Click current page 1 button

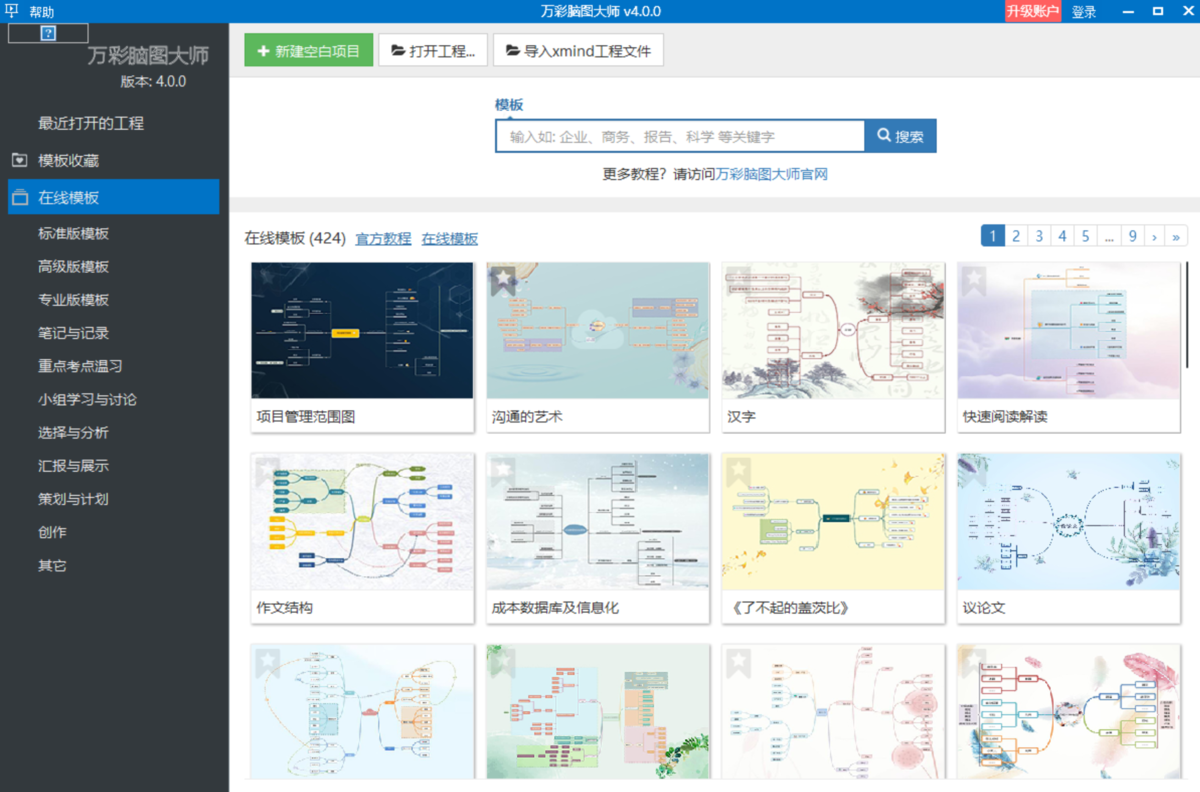pyautogui.click(x=992, y=236)
